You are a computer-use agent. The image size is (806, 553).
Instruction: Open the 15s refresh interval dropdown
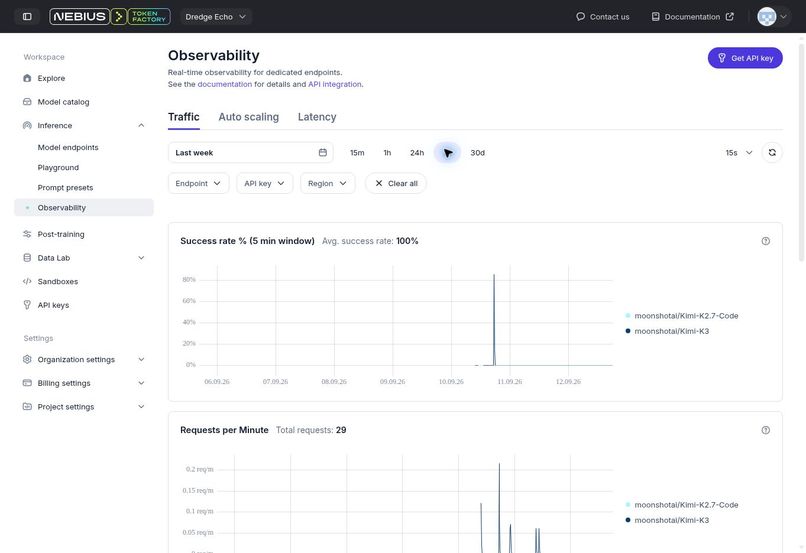(x=739, y=153)
